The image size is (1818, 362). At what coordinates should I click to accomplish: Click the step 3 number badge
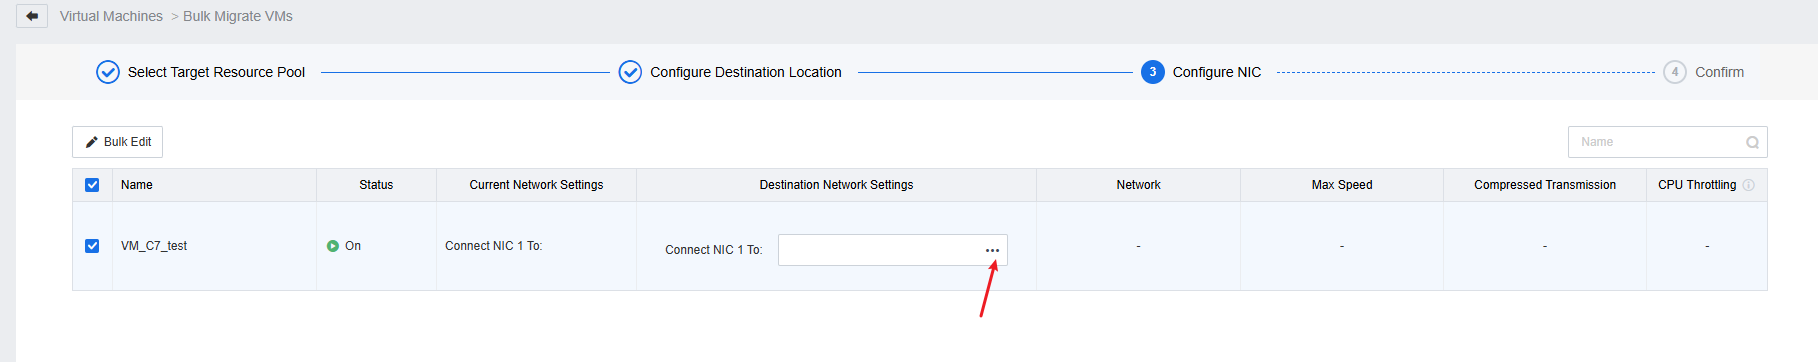(1153, 72)
